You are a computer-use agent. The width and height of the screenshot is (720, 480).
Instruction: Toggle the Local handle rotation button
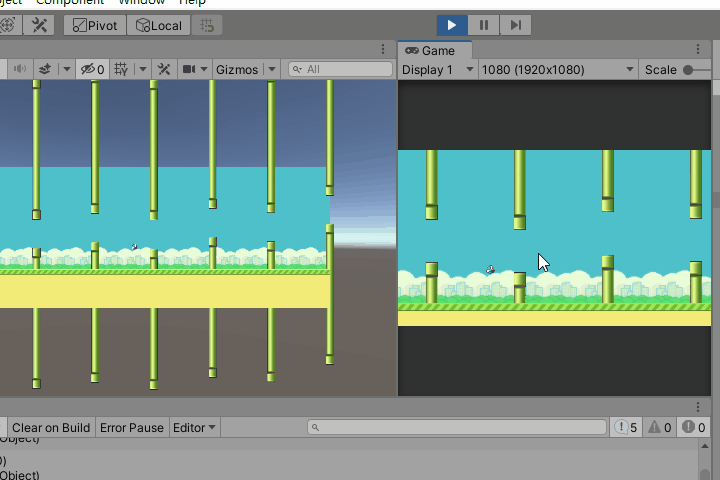point(159,25)
